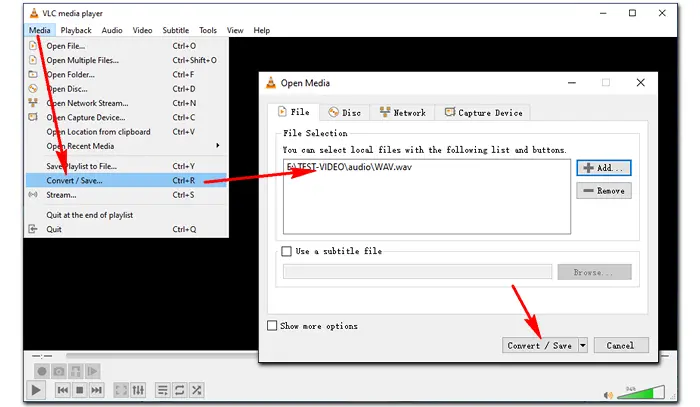Viewport: 700px width, 407px height.
Task: Start playback with the Play button
Action: 36,390
